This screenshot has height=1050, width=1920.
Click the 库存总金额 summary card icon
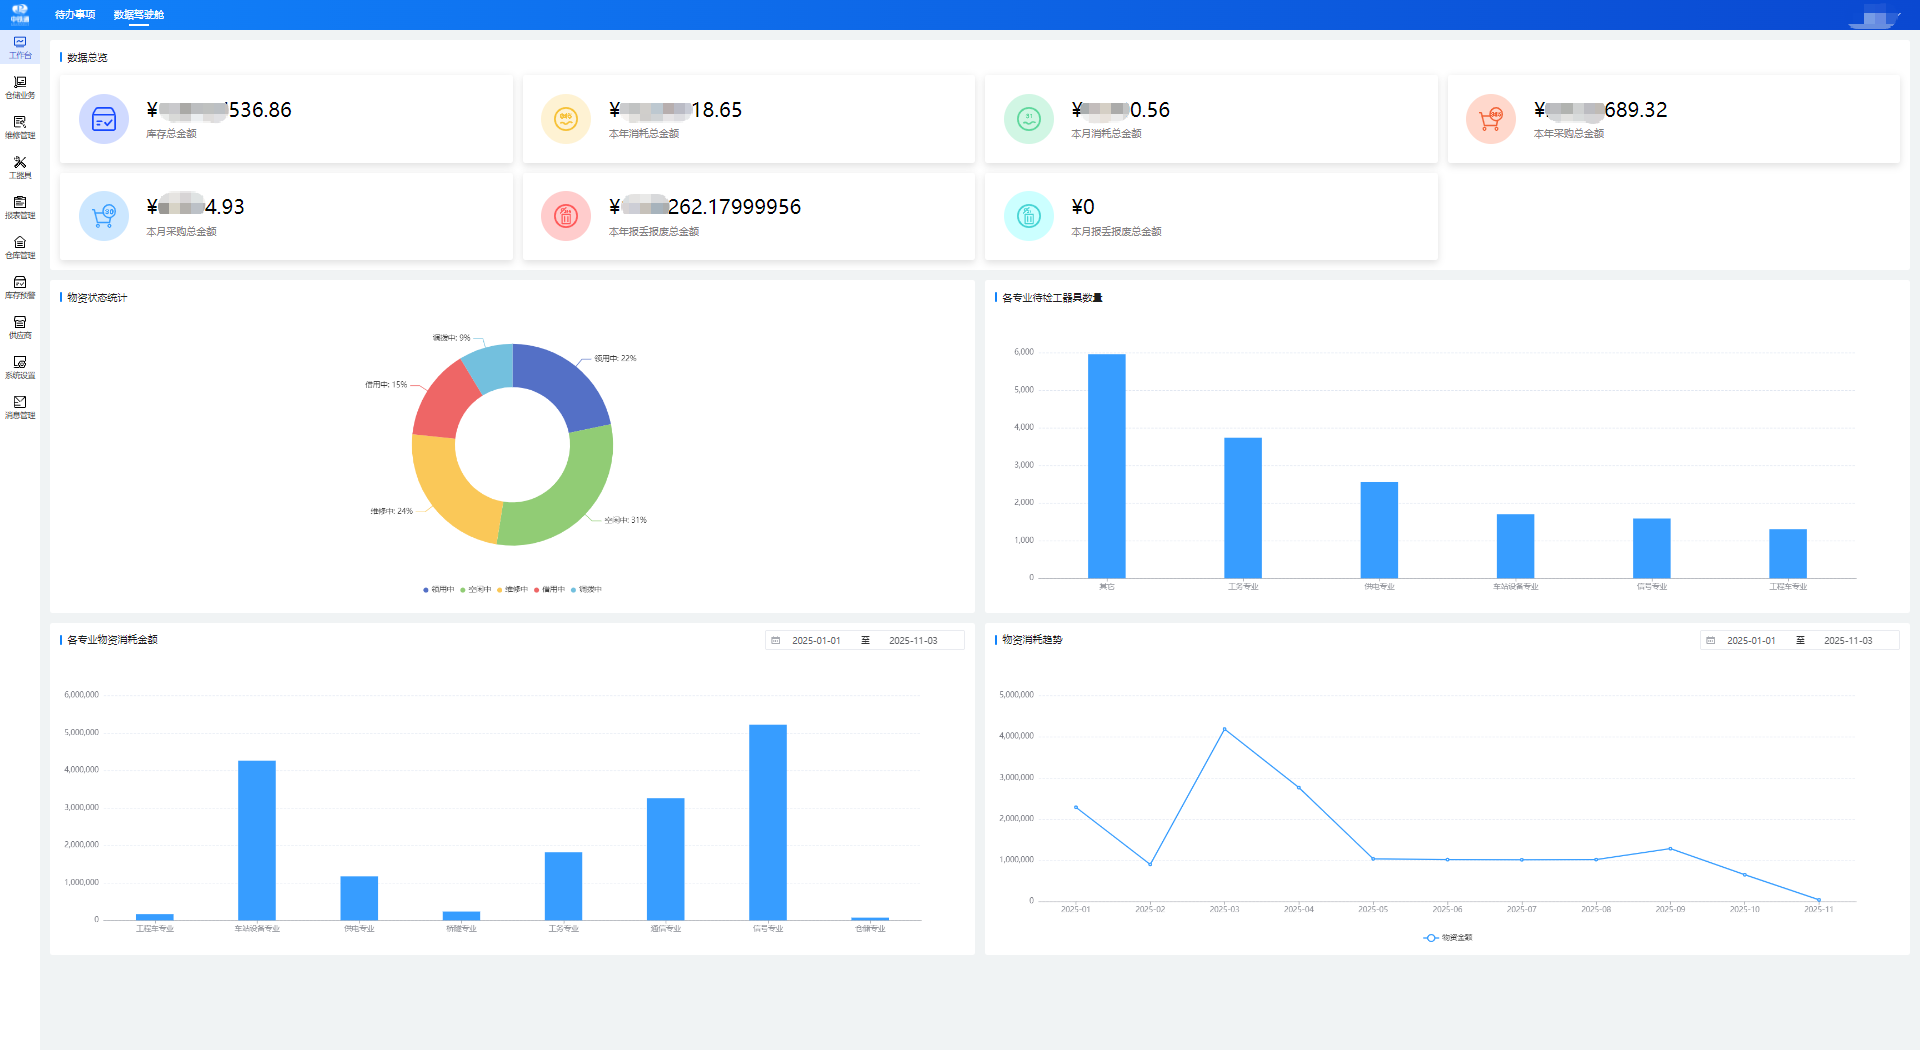(x=104, y=120)
